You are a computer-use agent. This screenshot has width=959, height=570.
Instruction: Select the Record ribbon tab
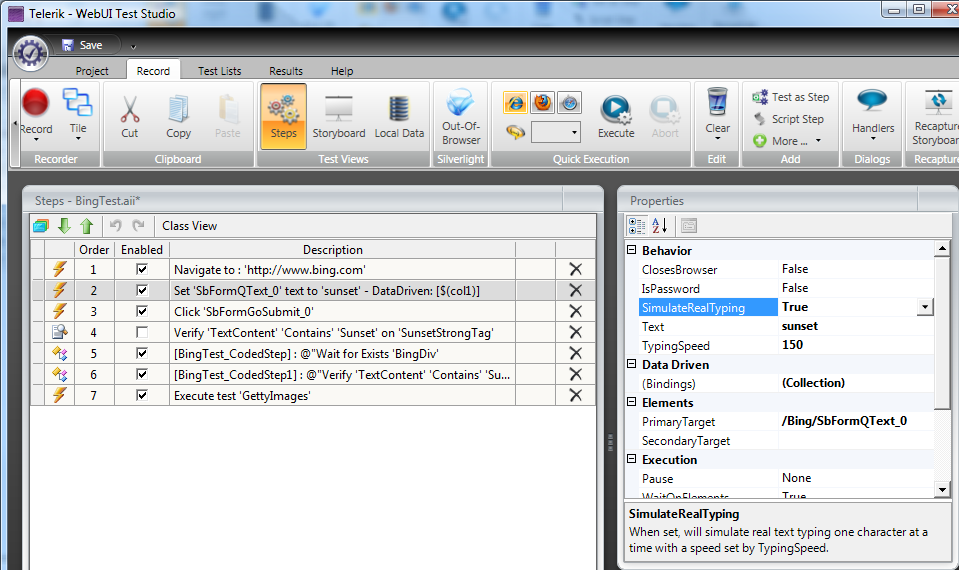coord(153,71)
